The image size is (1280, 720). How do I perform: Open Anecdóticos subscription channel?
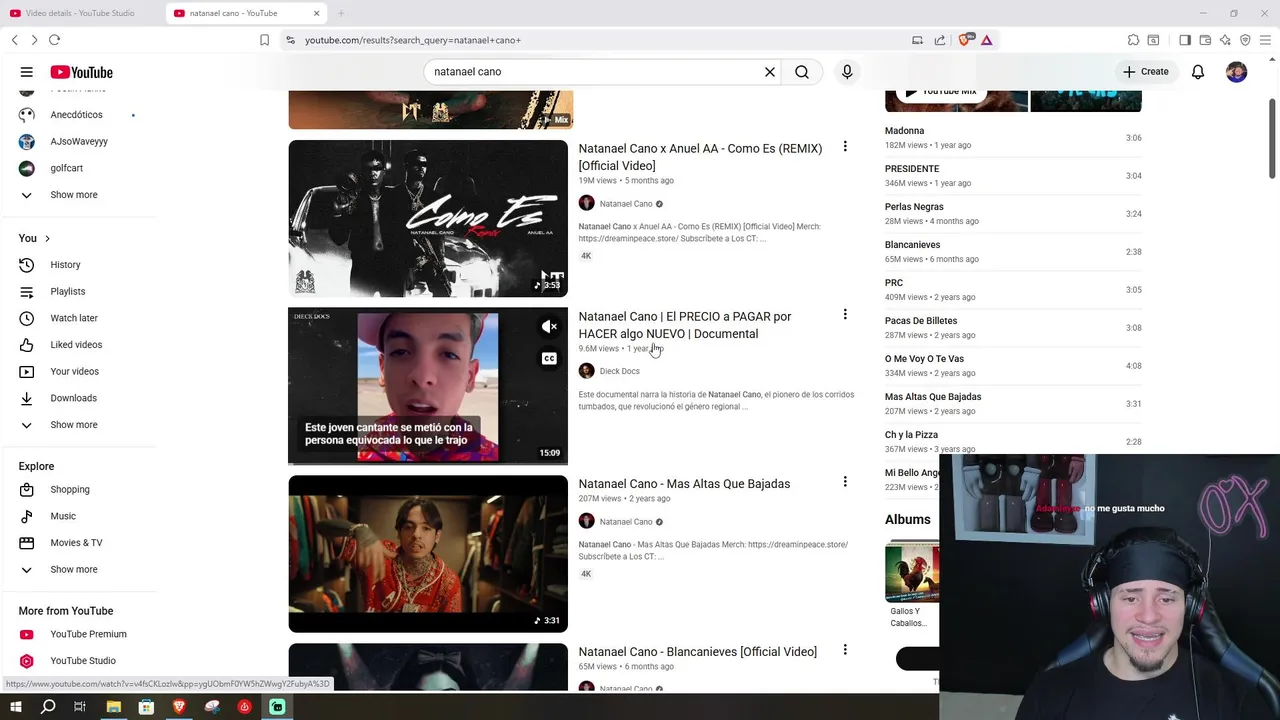(78, 115)
